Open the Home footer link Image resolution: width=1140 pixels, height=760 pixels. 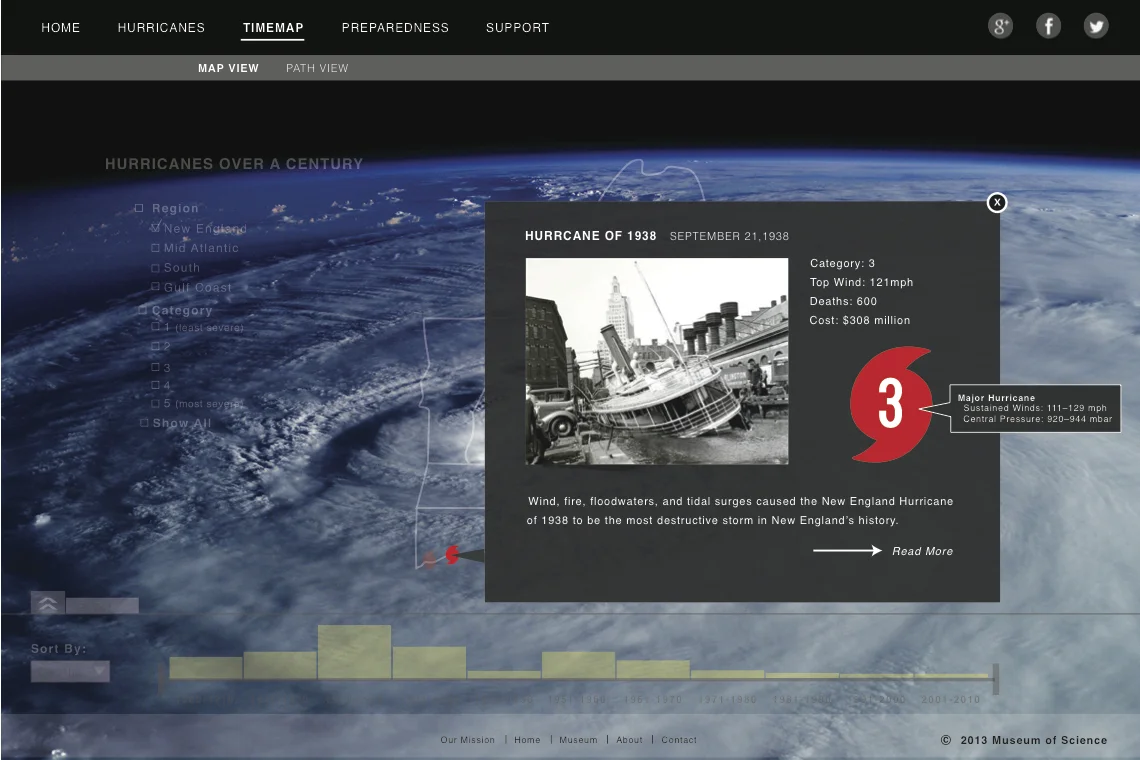[x=527, y=740]
